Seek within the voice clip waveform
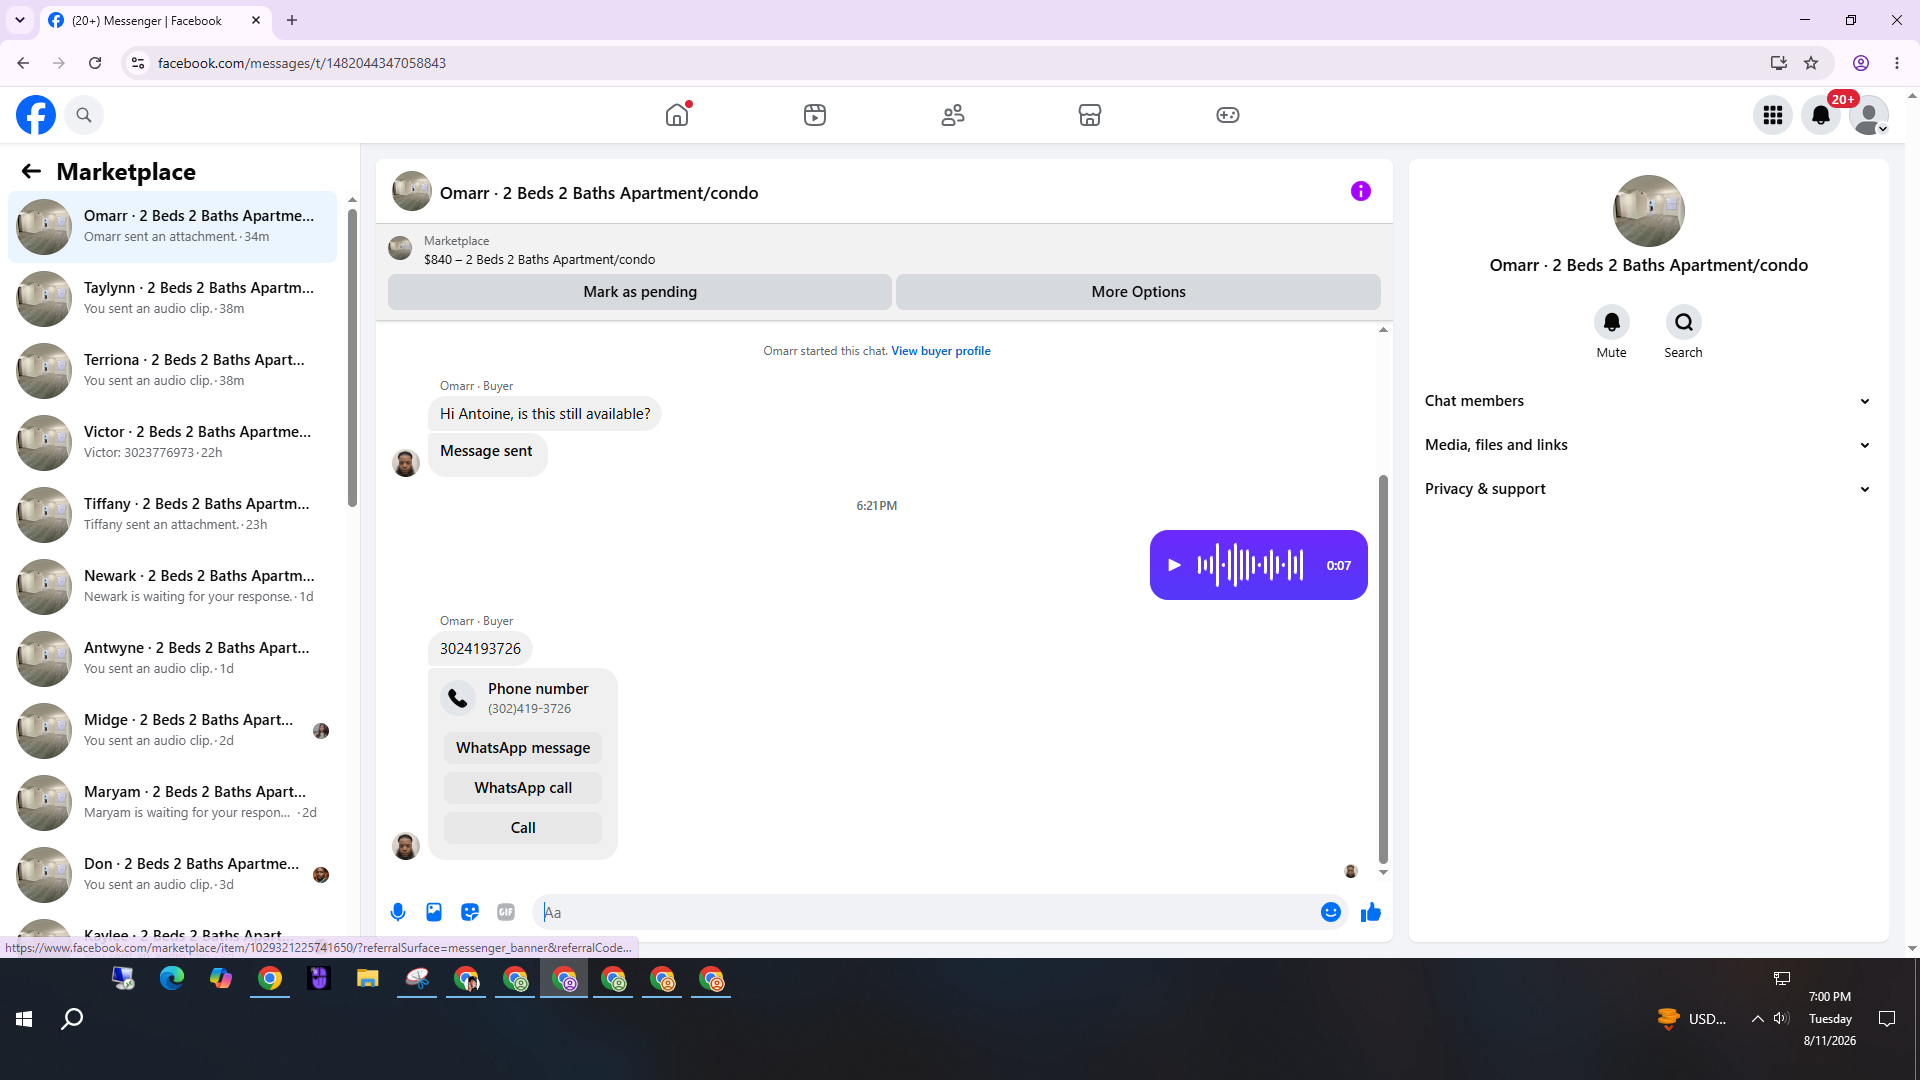Screen dimensions: 1920x1080 1250,565
